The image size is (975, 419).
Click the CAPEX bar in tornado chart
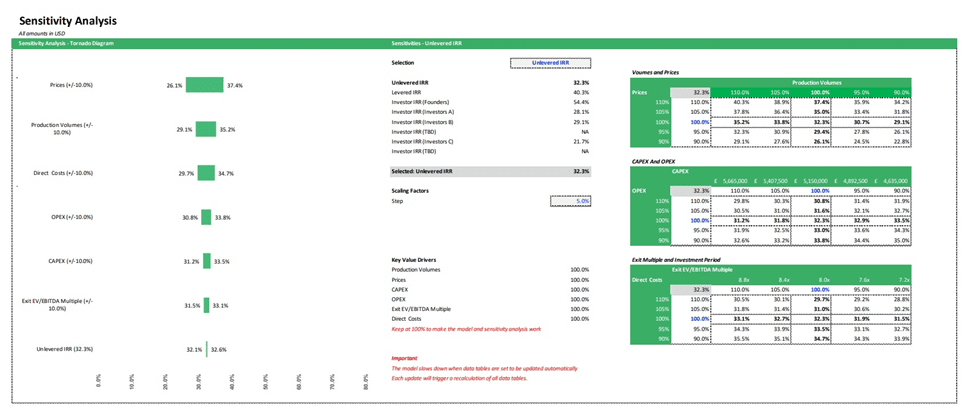(207, 261)
